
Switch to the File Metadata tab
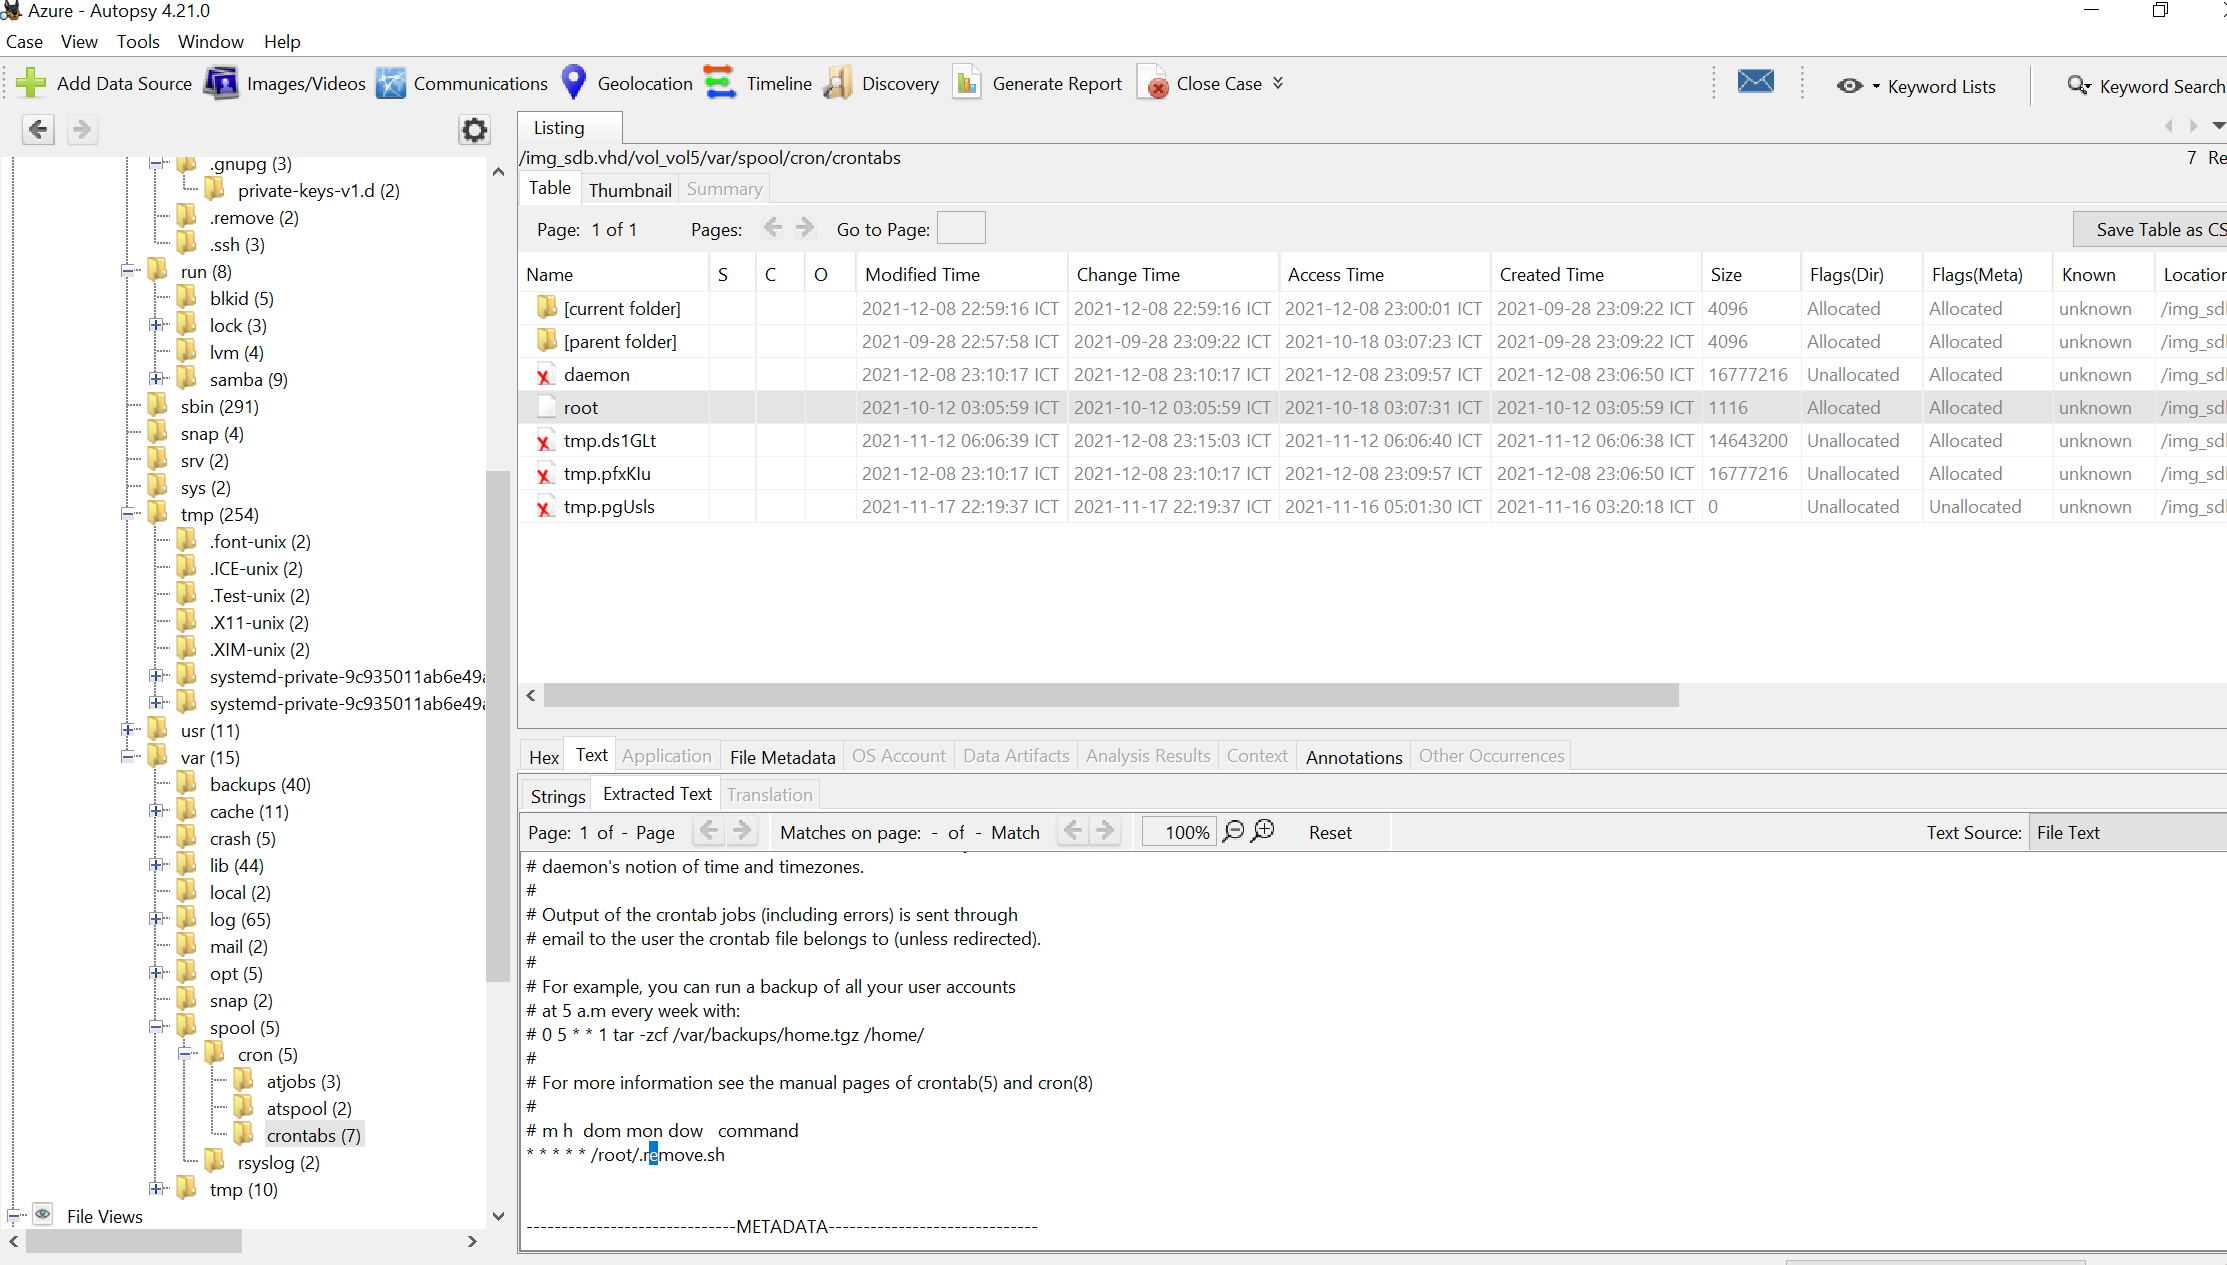pyautogui.click(x=782, y=757)
